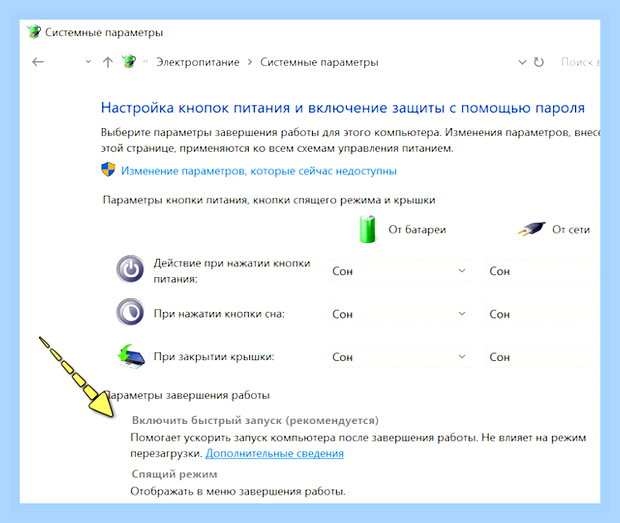Open recent locations chevron beside back arrow

pyautogui.click(x=88, y=62)
